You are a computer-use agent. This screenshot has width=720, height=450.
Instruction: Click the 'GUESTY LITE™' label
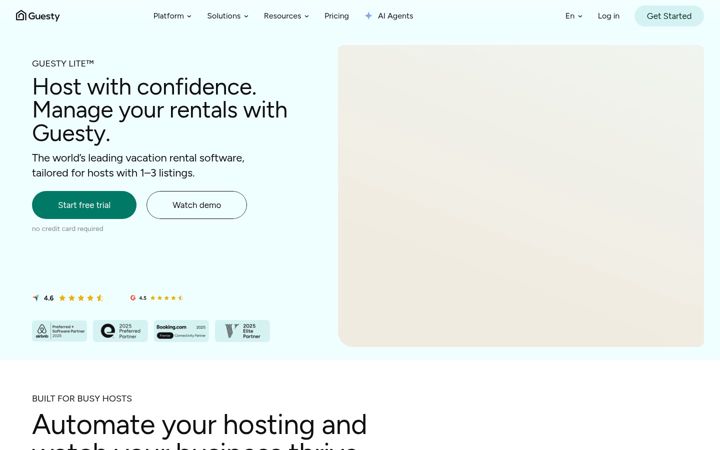coord(63,63)
